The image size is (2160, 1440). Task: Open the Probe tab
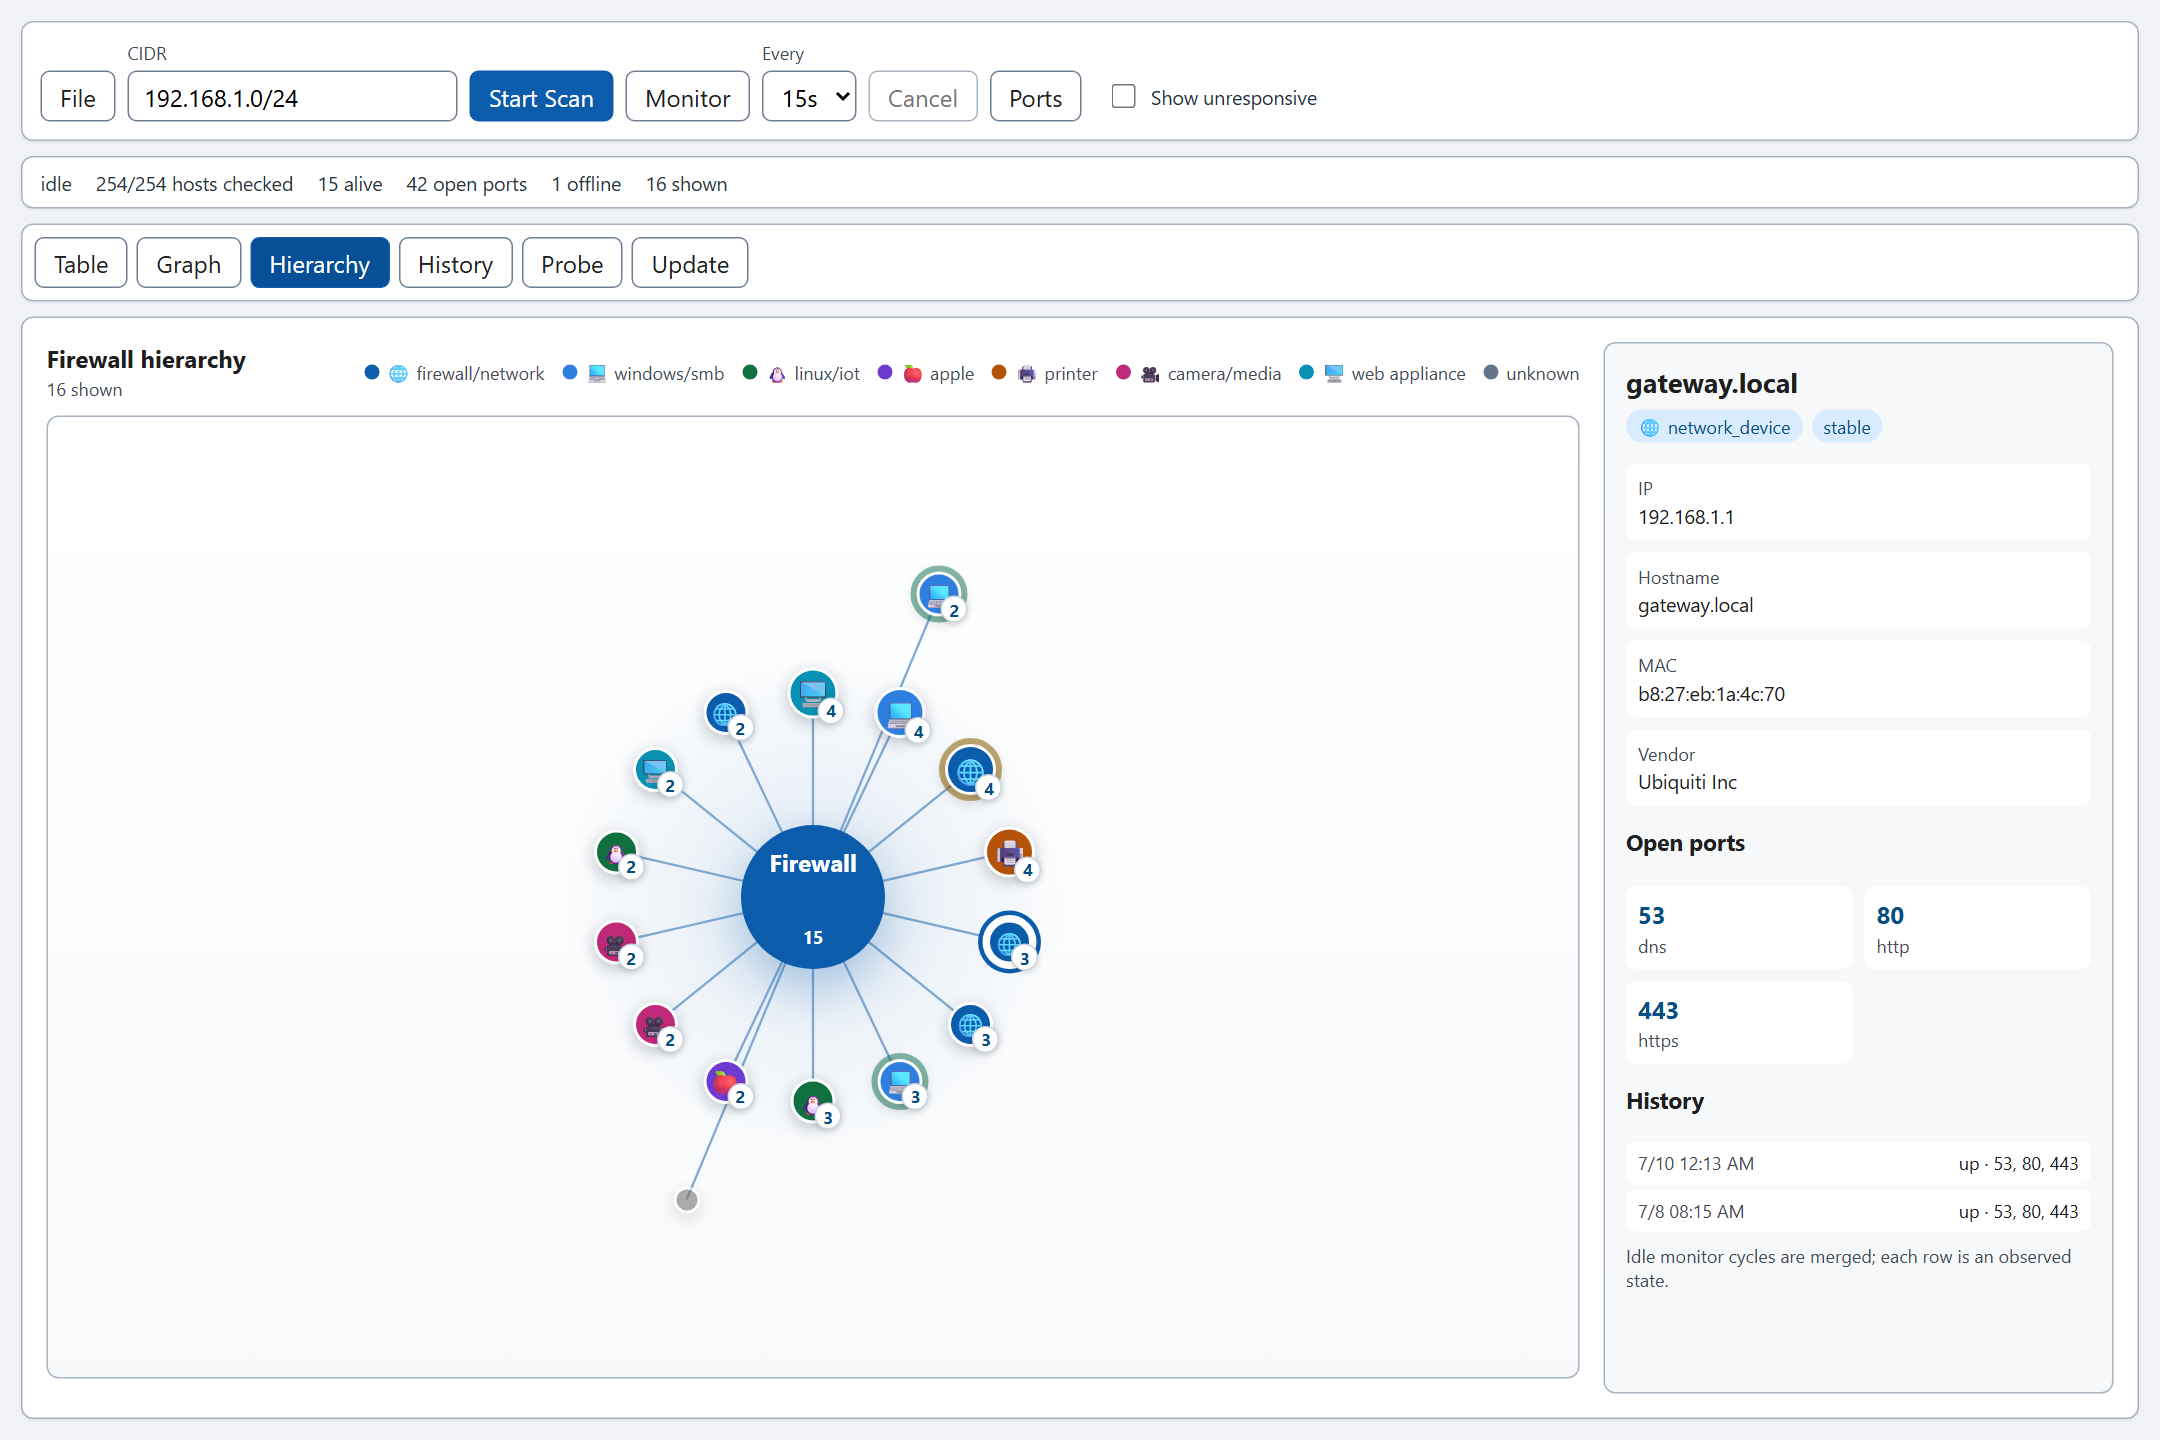[x=572, y=263]
